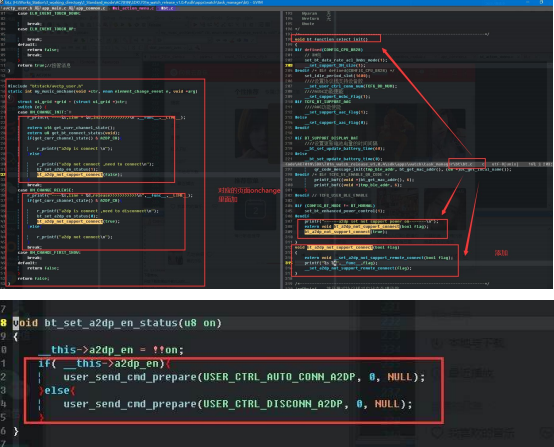Click the vertical split divider between code panes
This screenshot has width=554, height=447.
tap(282, 148)
